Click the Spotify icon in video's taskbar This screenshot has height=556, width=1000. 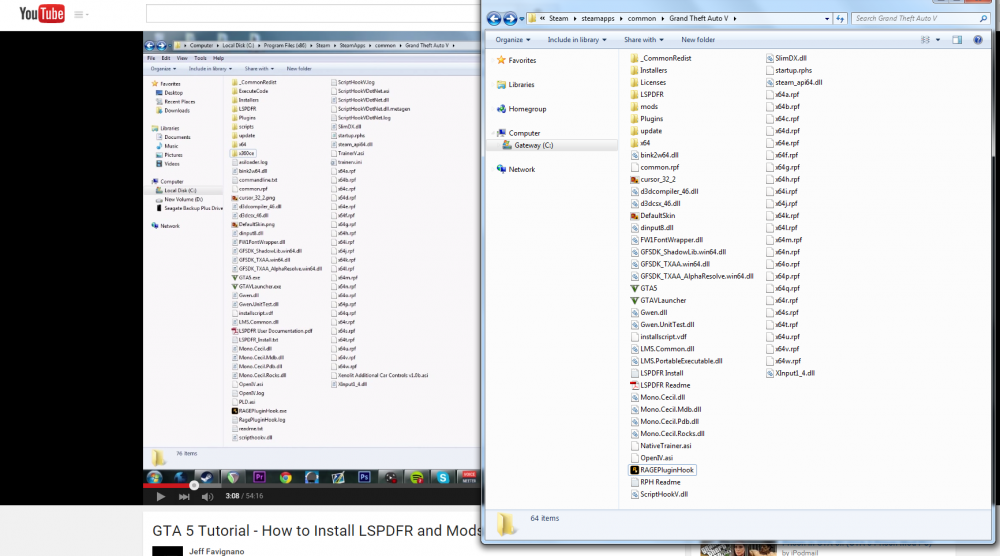tap(416, 477)
